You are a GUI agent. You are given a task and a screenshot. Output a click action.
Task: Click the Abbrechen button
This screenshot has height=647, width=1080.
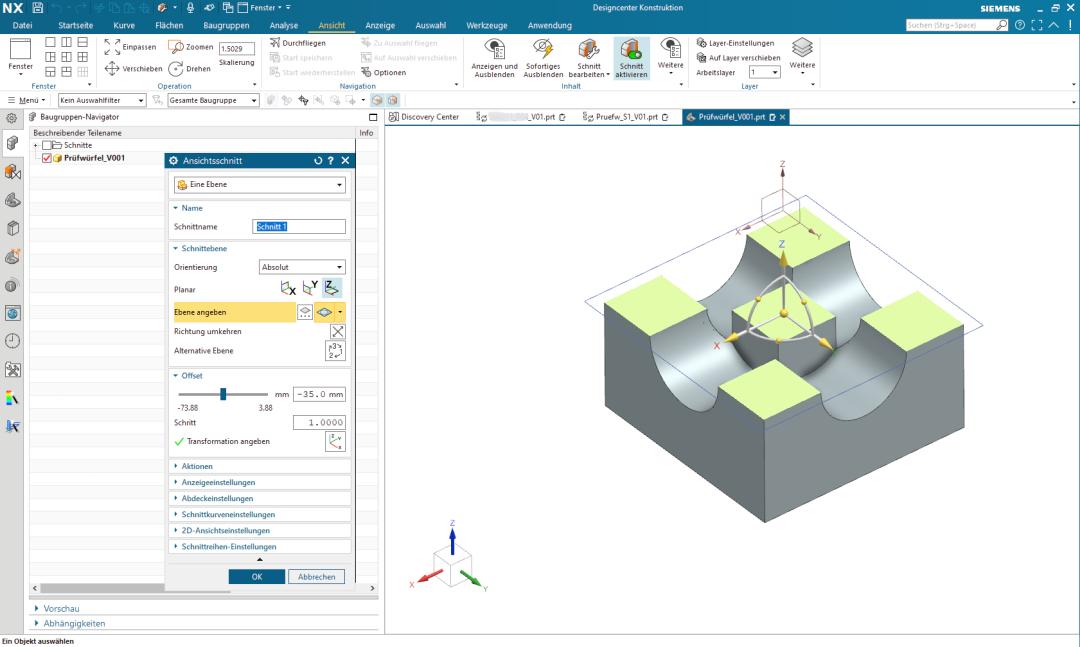coord(316,576)
